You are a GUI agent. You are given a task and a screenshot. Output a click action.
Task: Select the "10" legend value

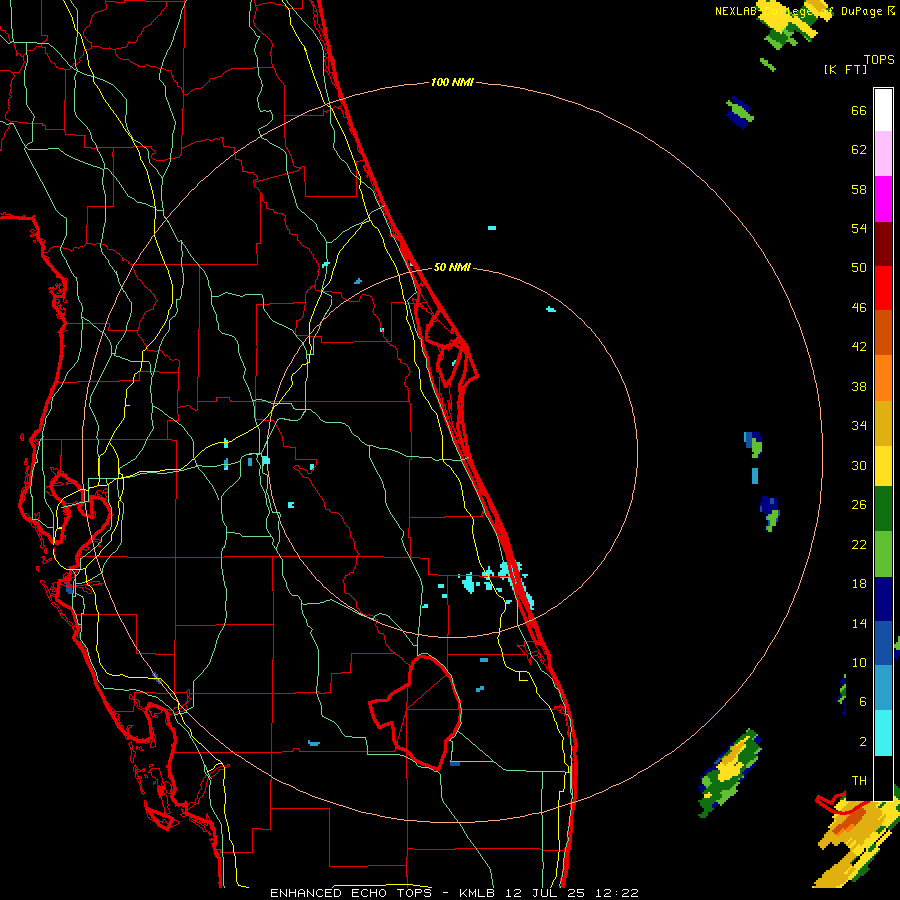[x=859, y=663]
